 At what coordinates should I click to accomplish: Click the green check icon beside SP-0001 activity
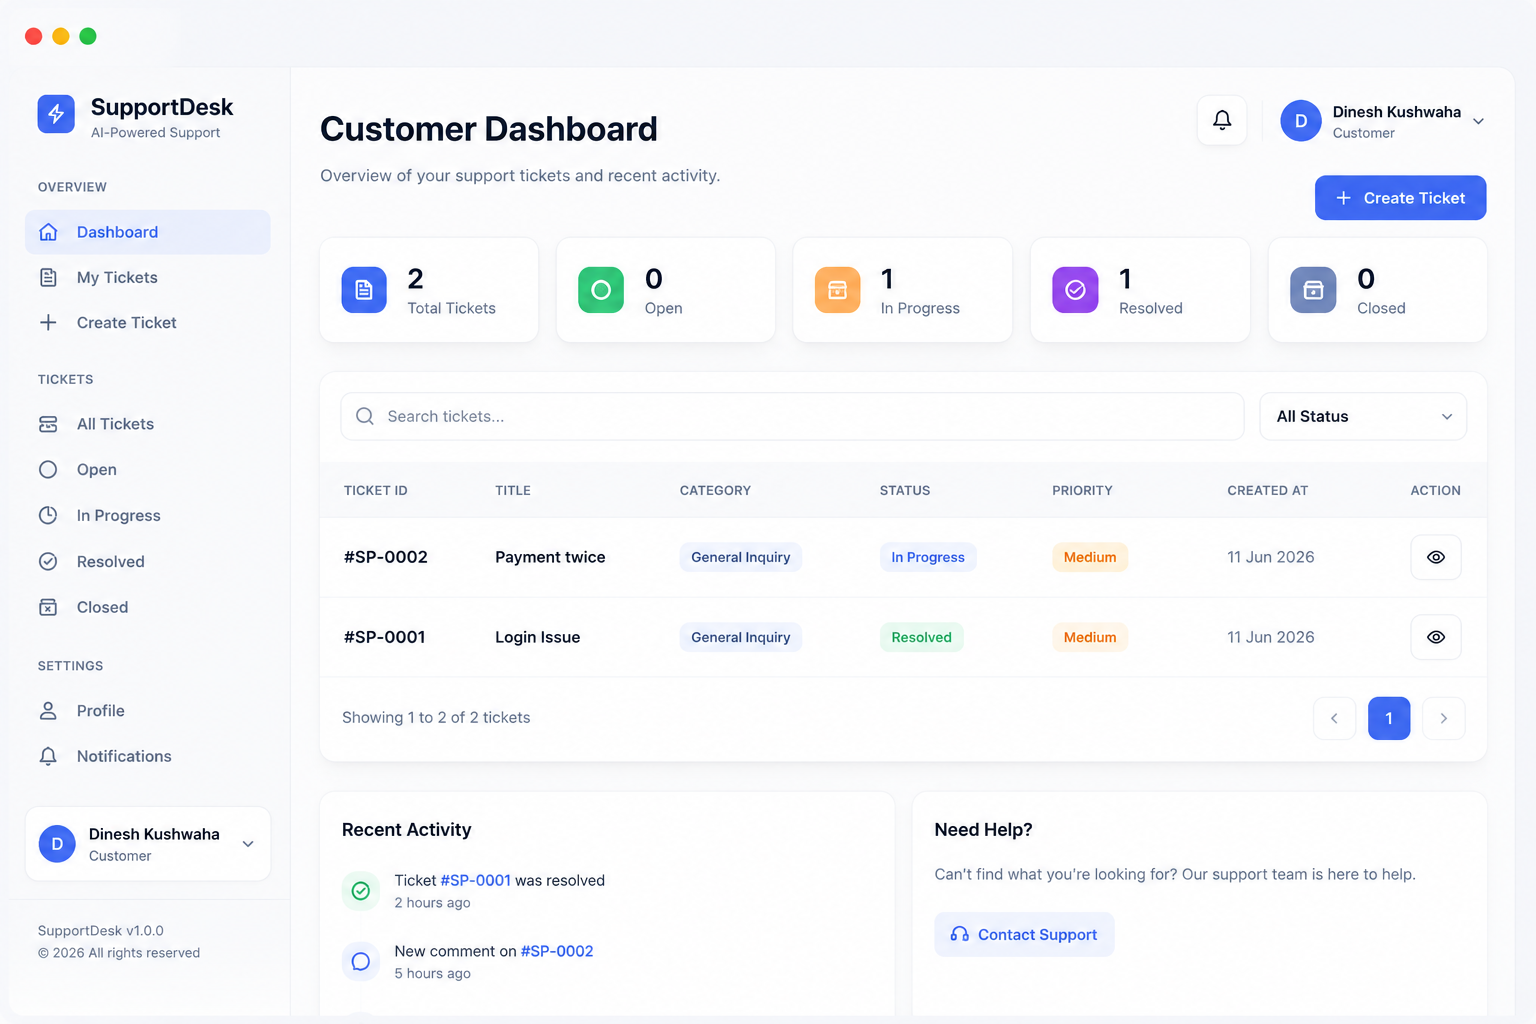[x=361, y=891]
